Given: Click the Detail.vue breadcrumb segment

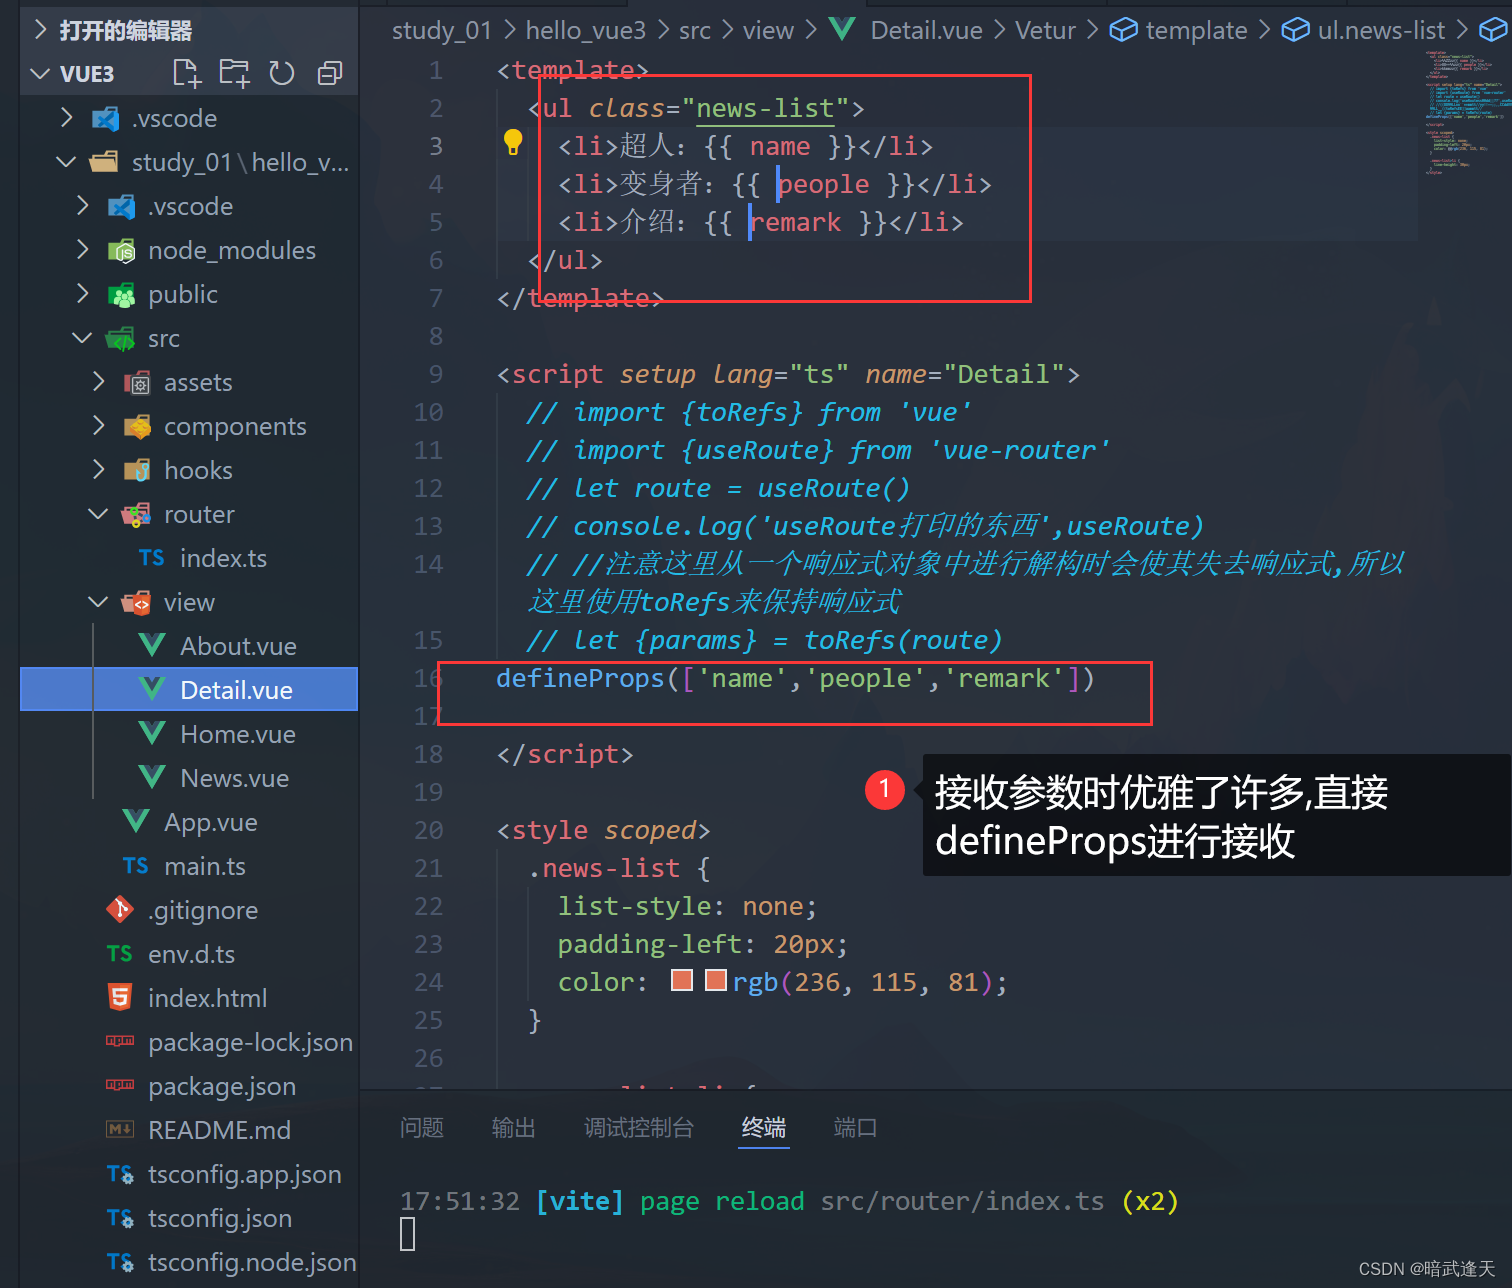Looking at the screenshot, I should (927, 30).
